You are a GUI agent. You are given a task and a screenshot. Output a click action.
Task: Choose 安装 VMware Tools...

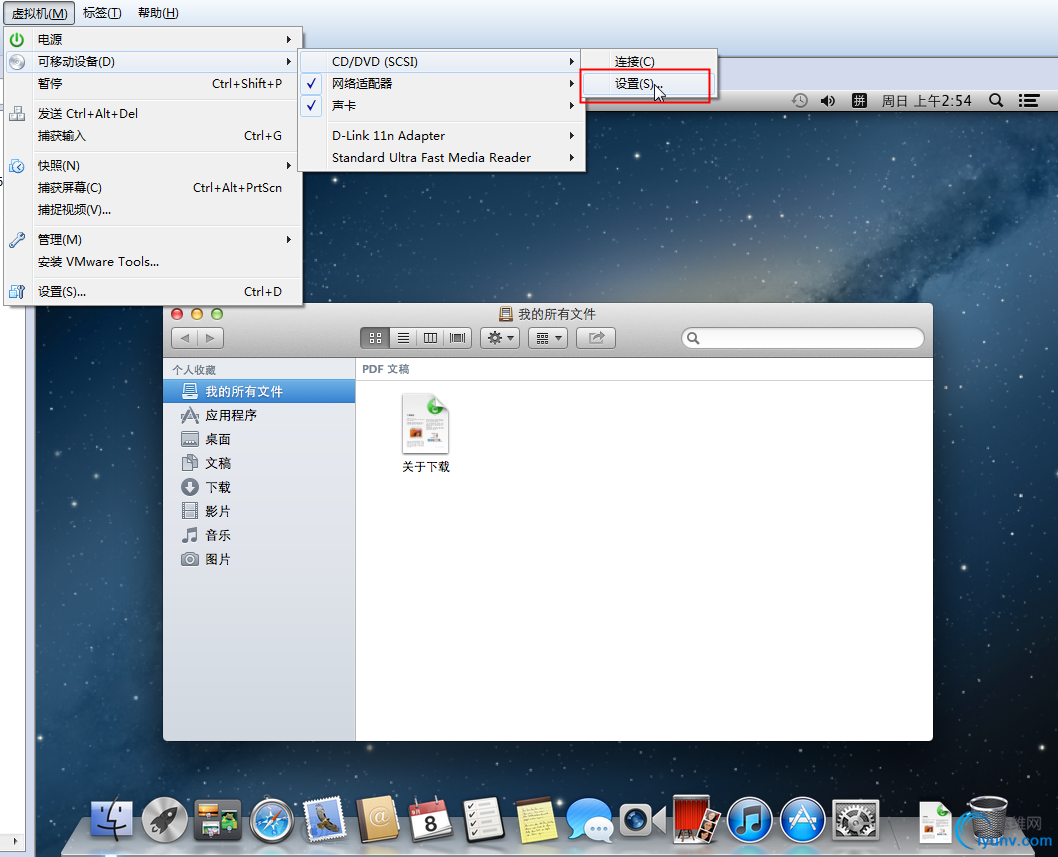tap(153, 262)
